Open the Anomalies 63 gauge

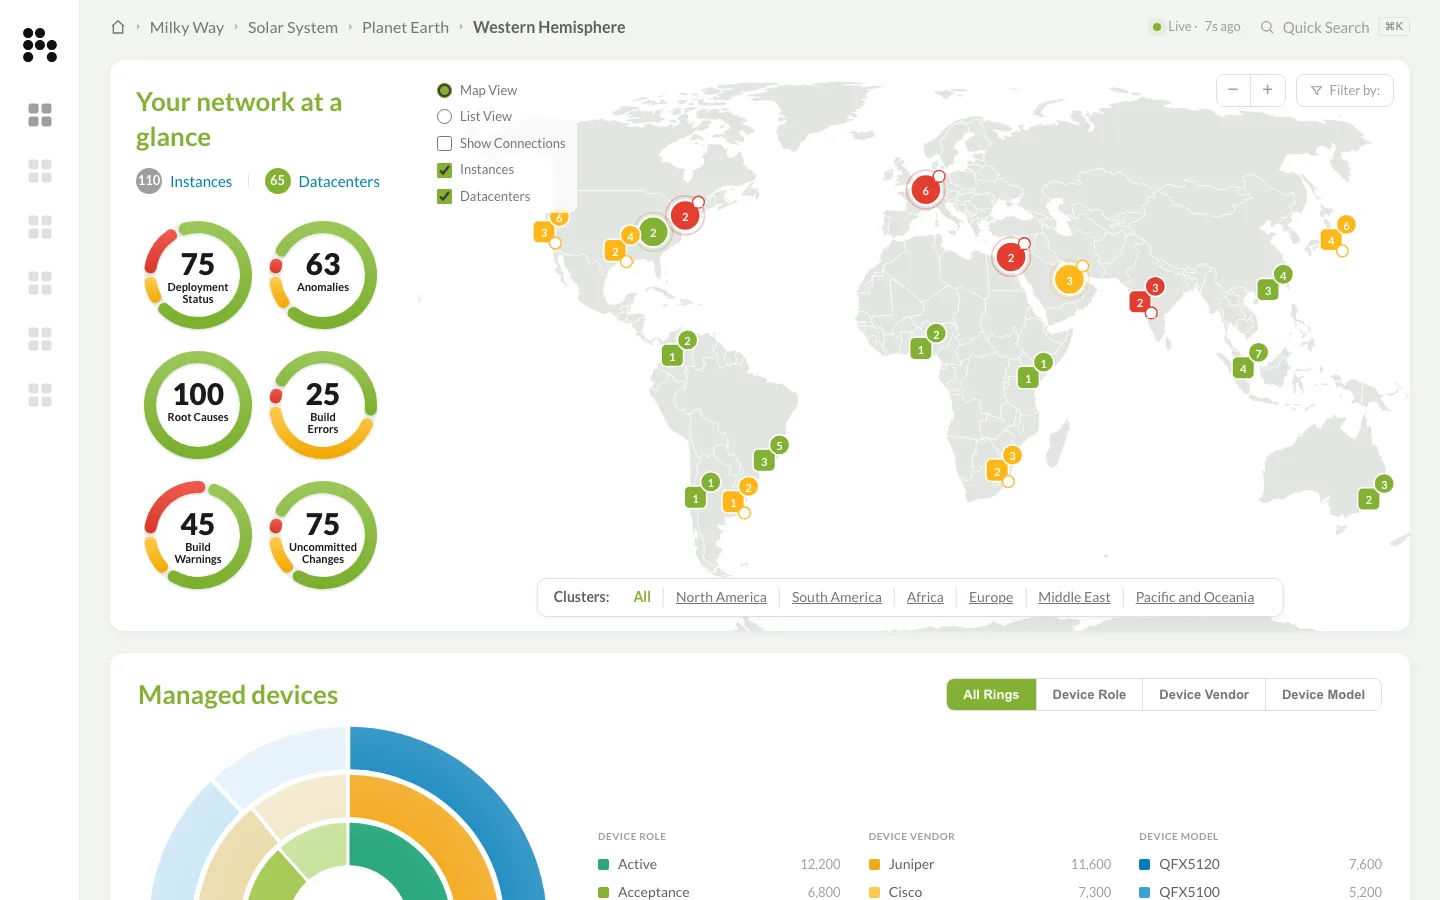click(323, 275)
